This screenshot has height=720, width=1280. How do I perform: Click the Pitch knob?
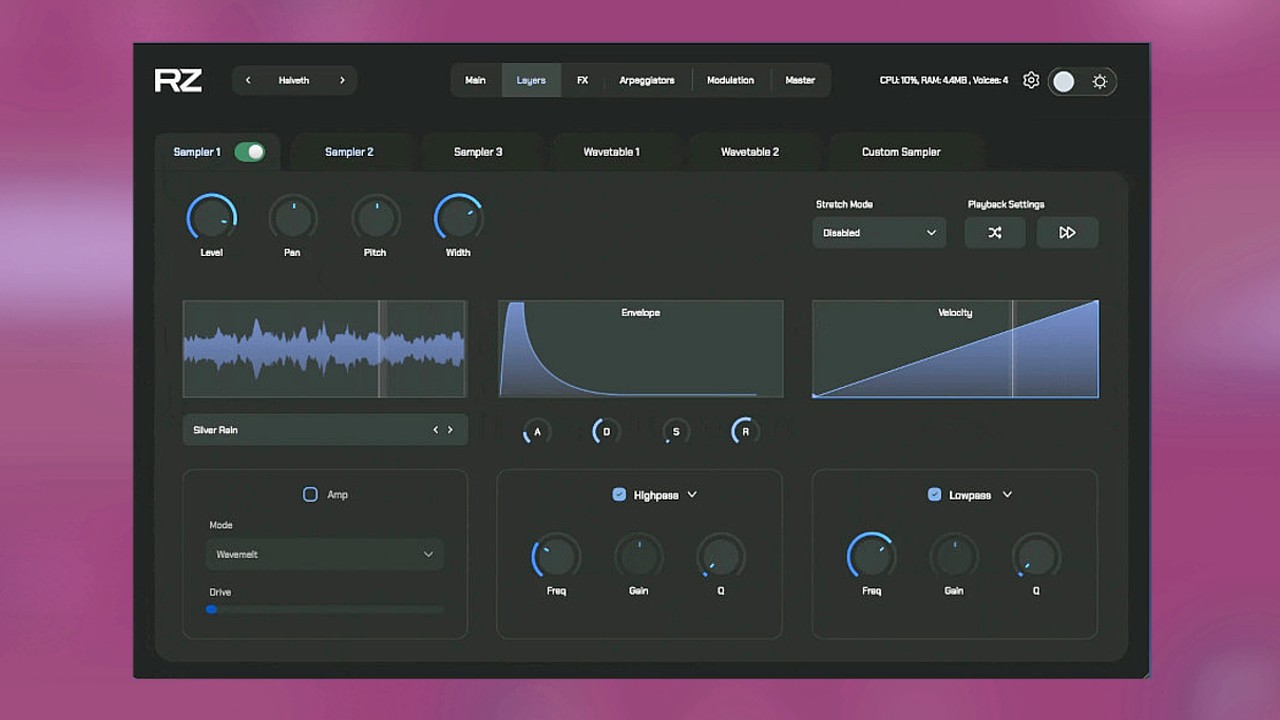pos(375,218)
